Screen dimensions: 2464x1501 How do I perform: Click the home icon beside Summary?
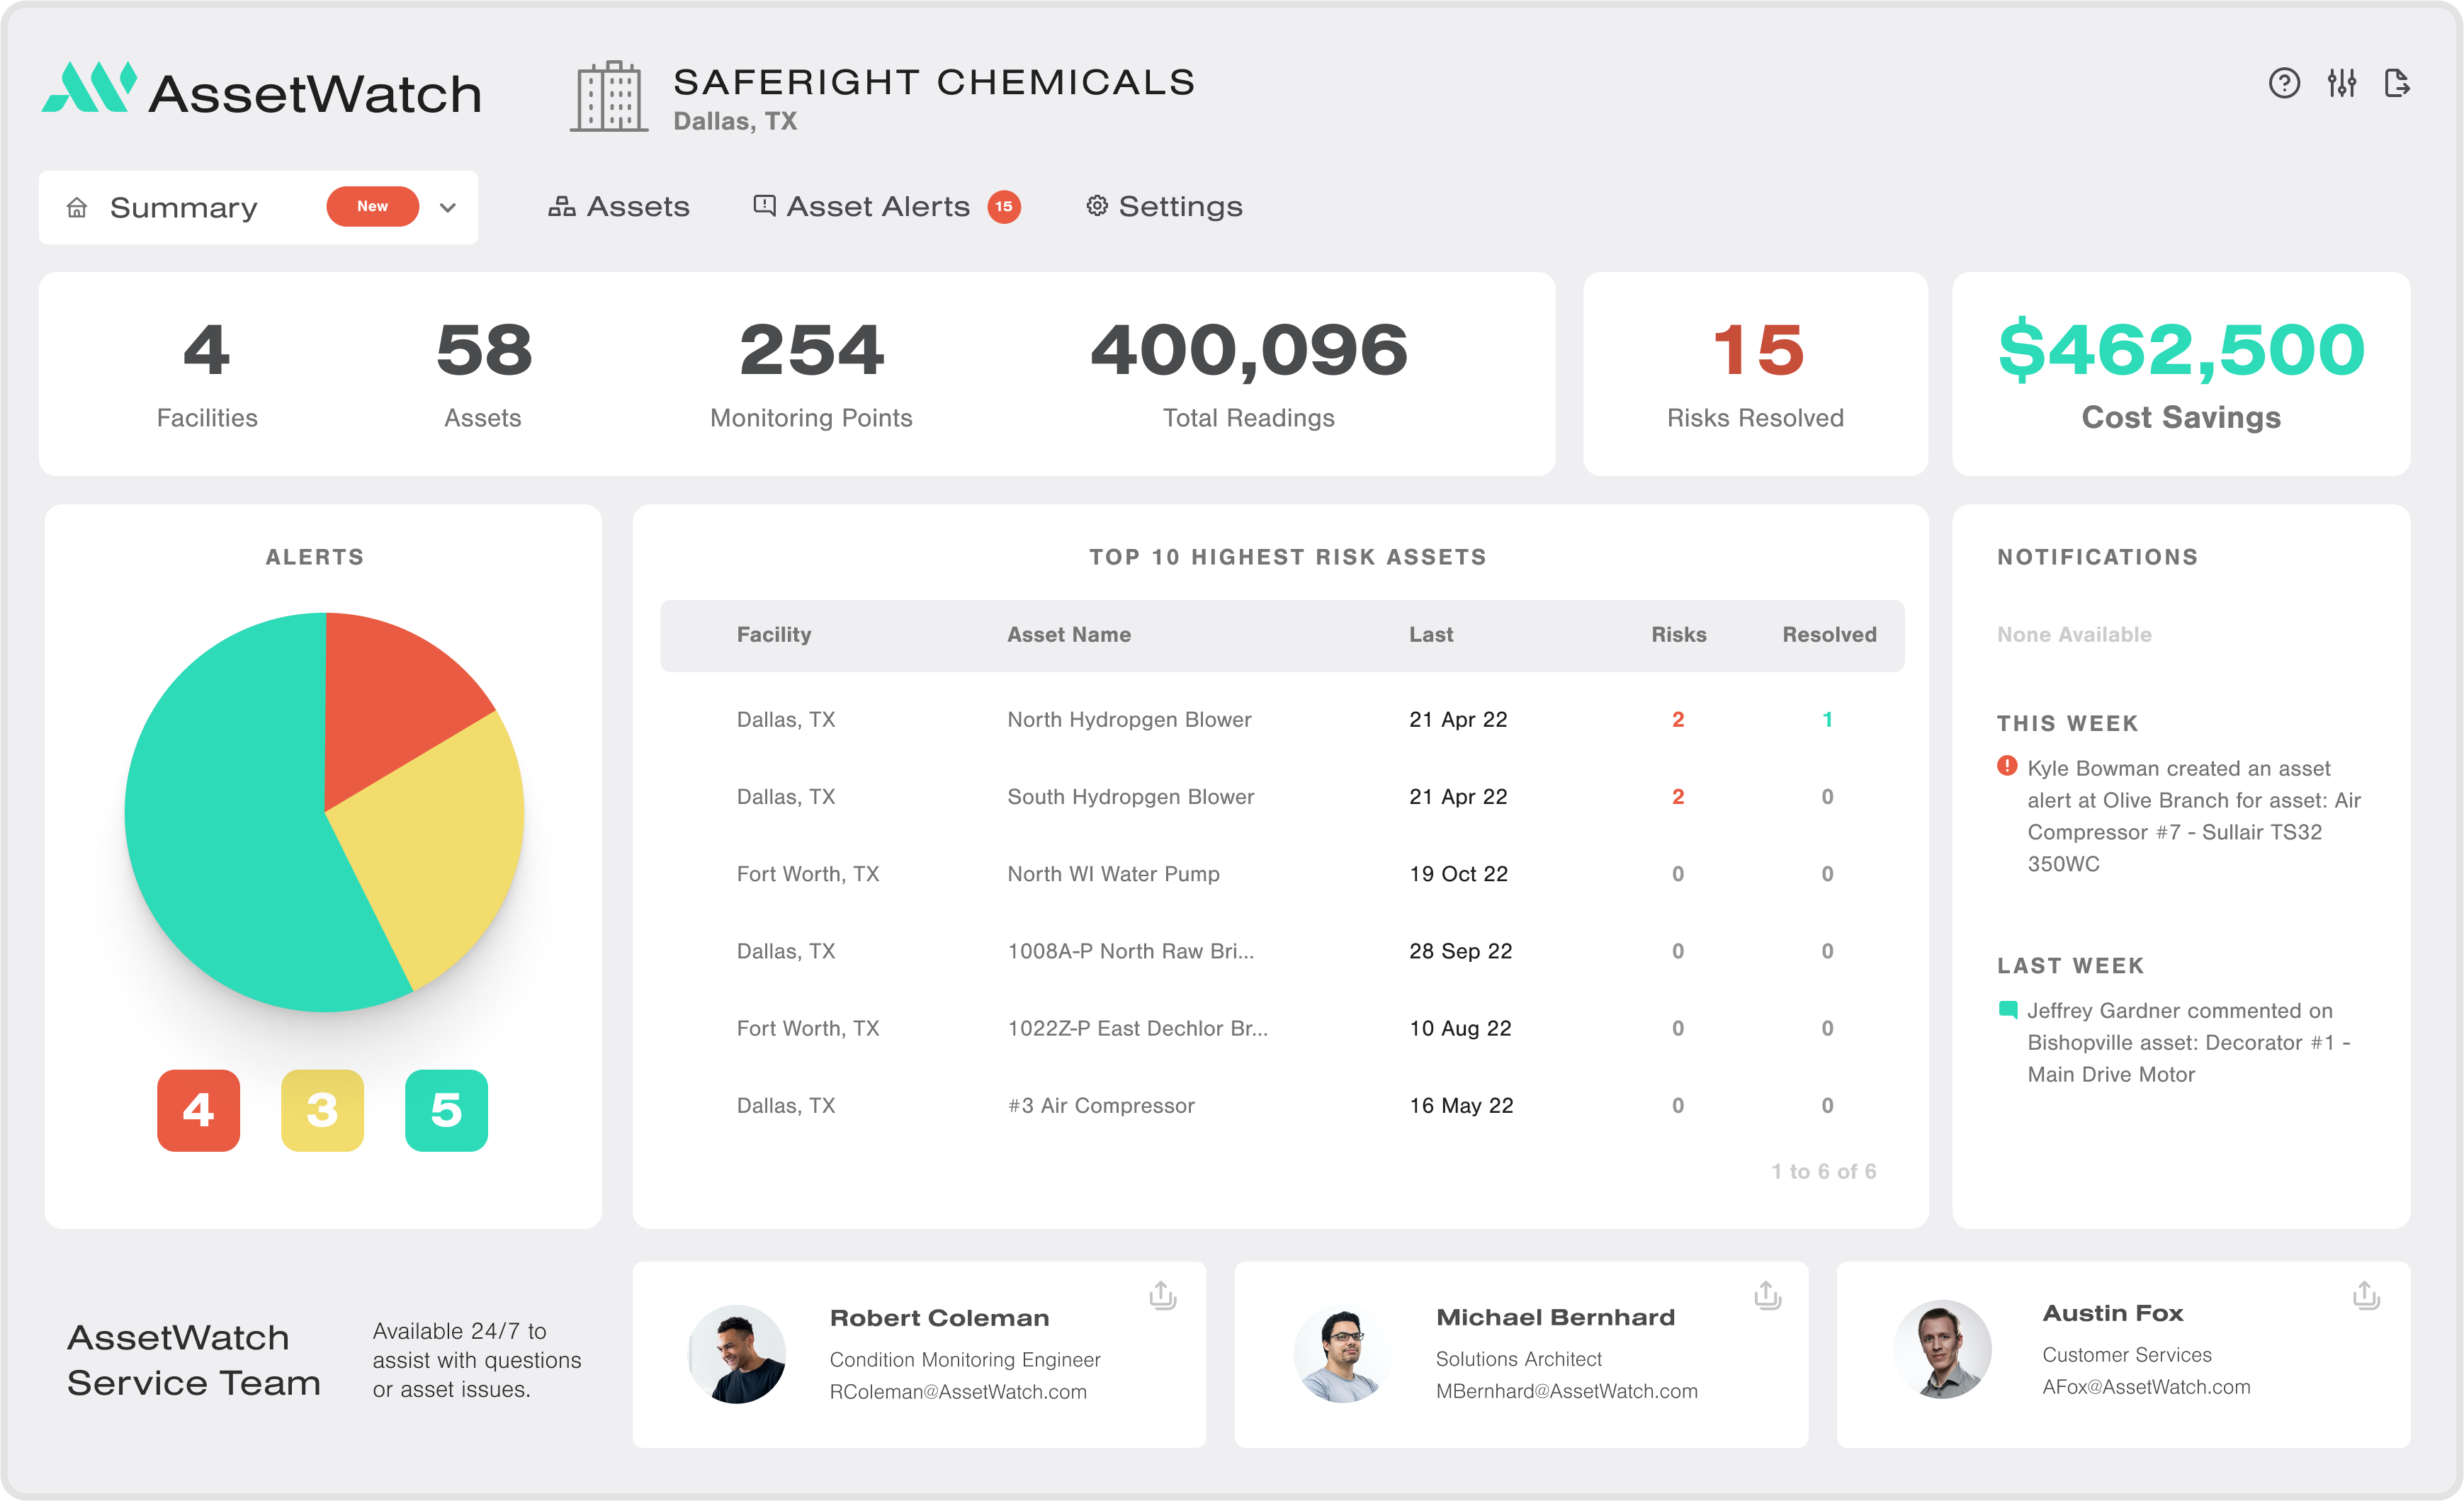pyautogui.click(x=78, y=207)
